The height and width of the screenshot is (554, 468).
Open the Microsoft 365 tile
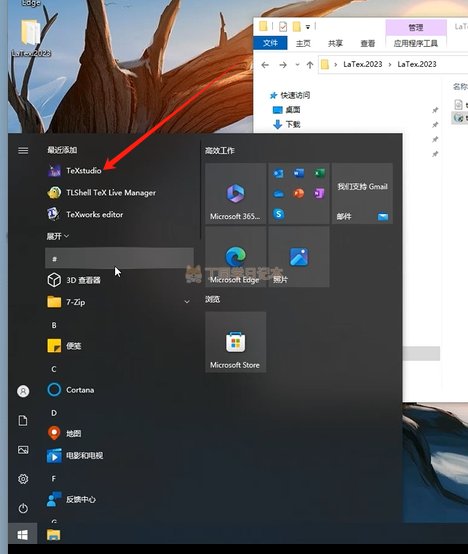pyautogui.click(x=236, y=194)
